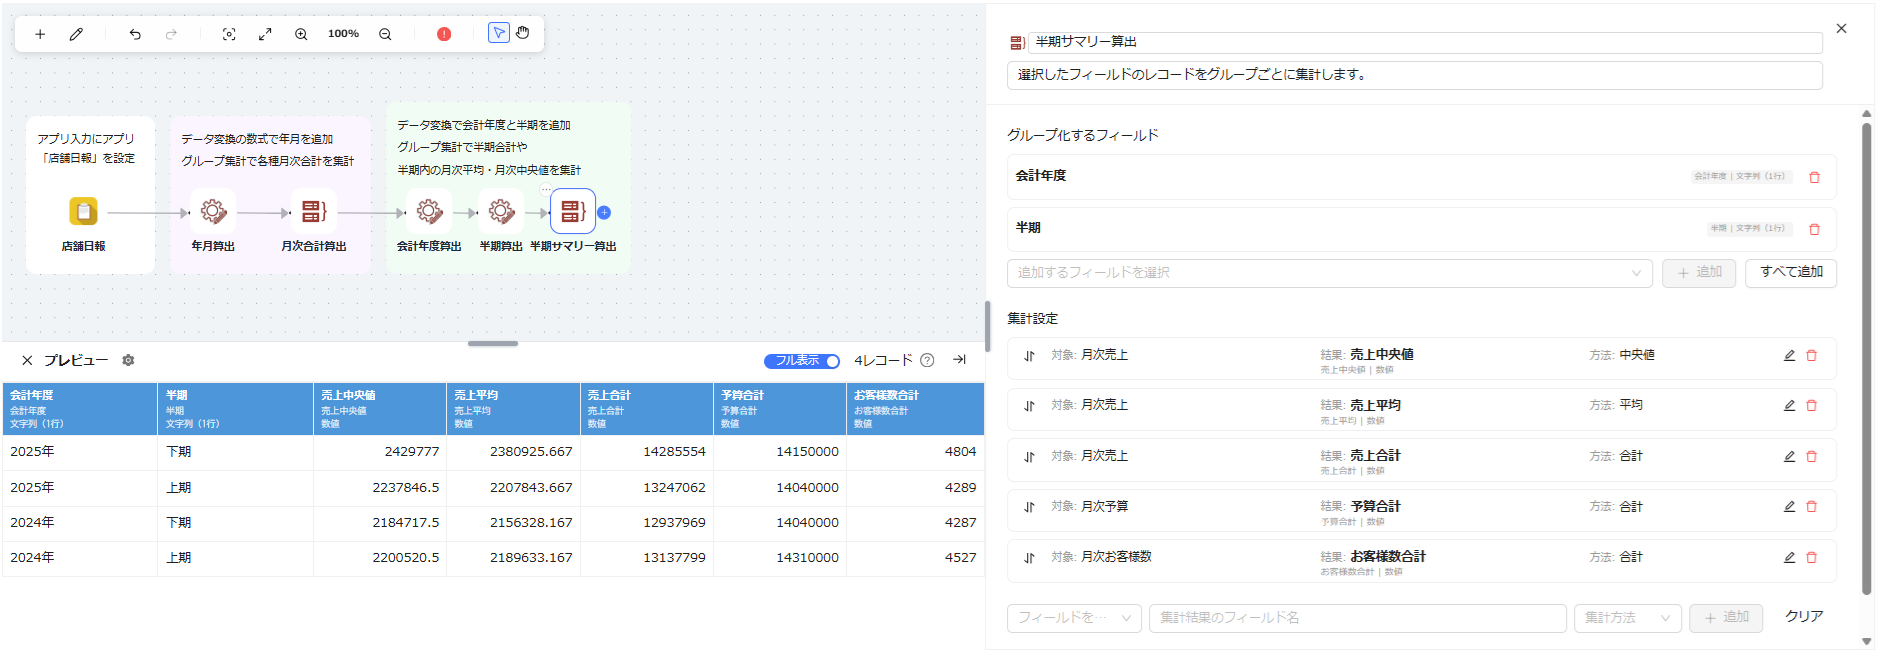Select the 会計年度算出 gear node

pos(429,212)
